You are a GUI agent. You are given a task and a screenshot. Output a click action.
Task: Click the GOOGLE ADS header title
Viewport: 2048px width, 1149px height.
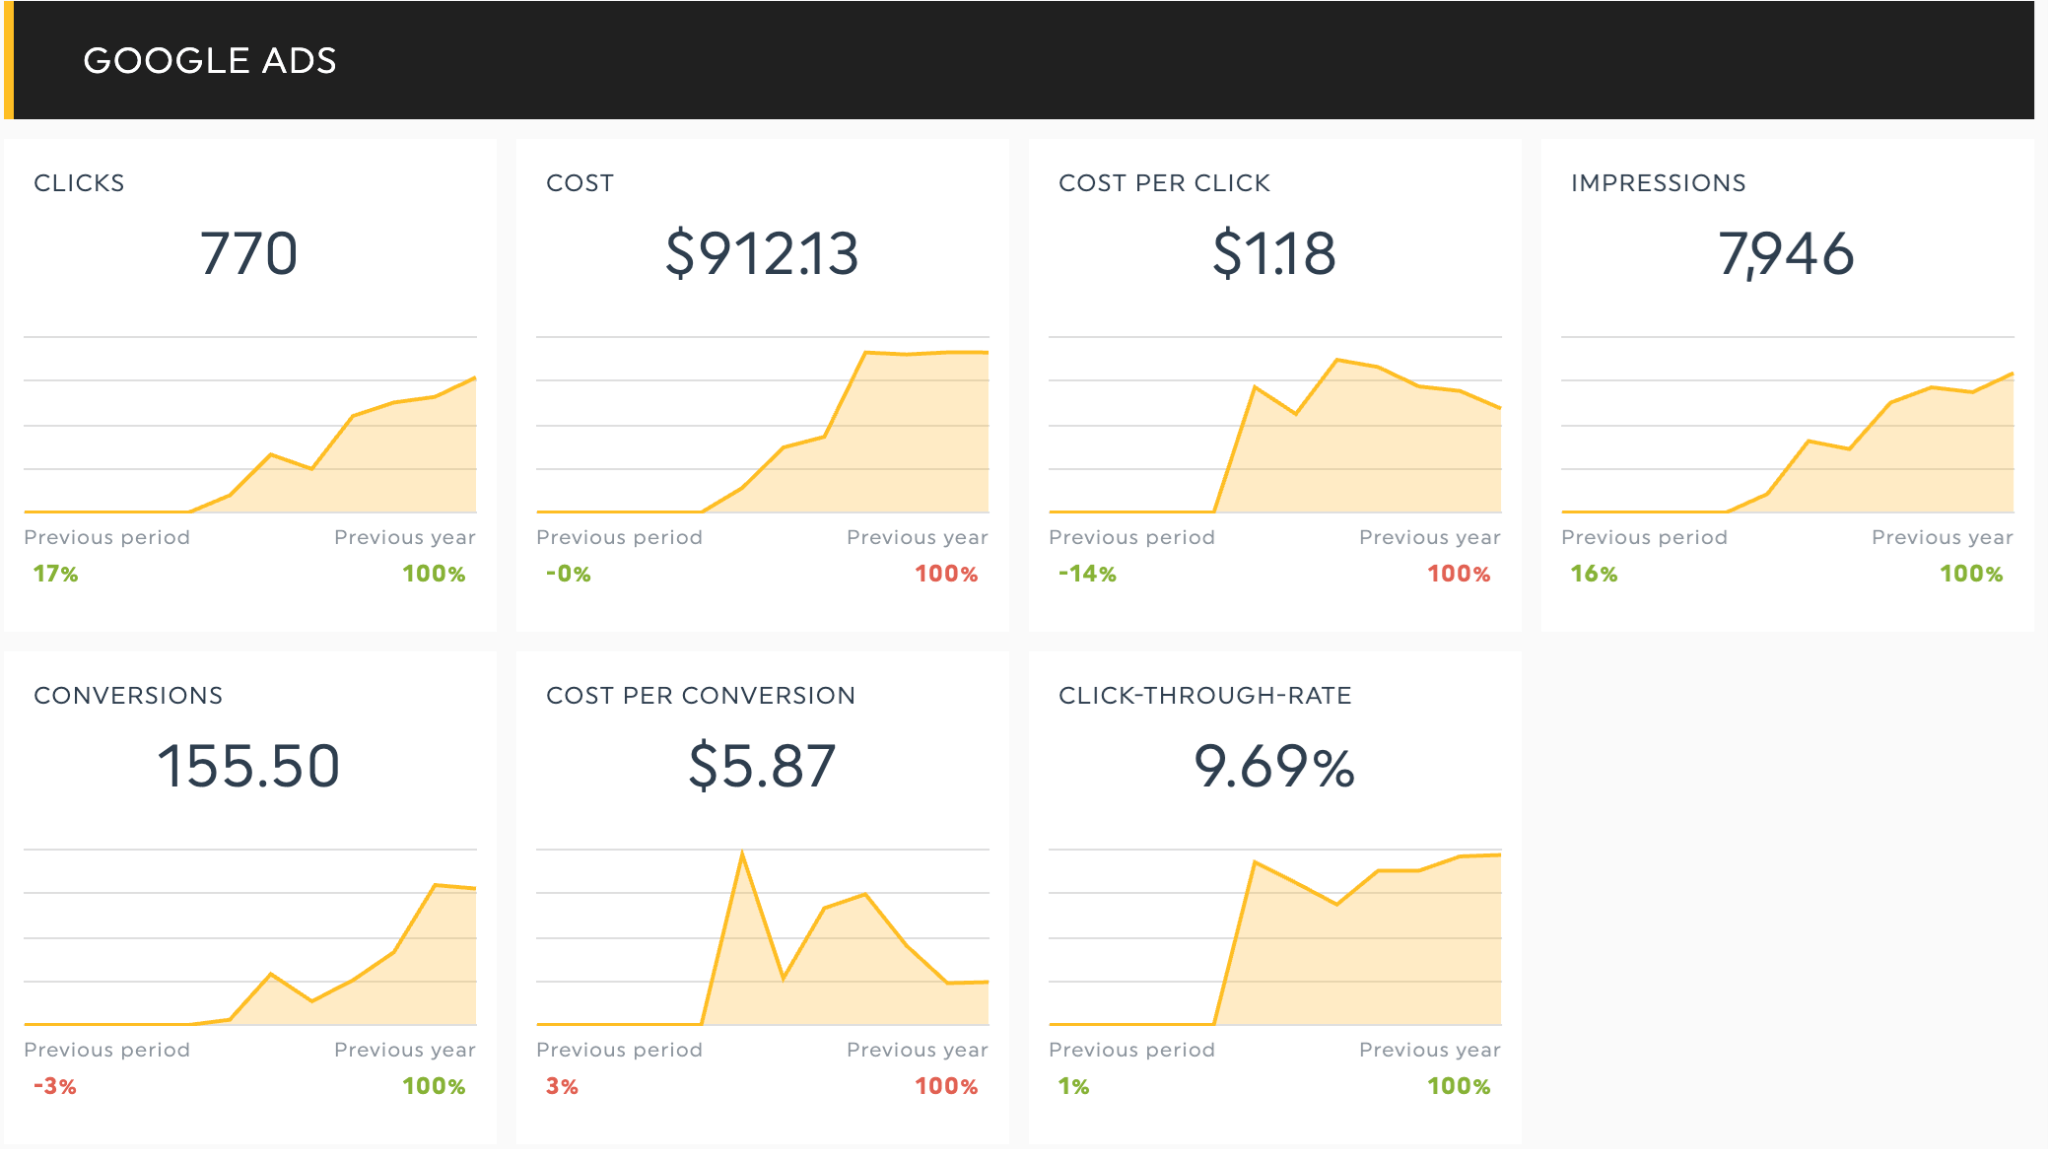pyautogui.click(x=209, y=60)
